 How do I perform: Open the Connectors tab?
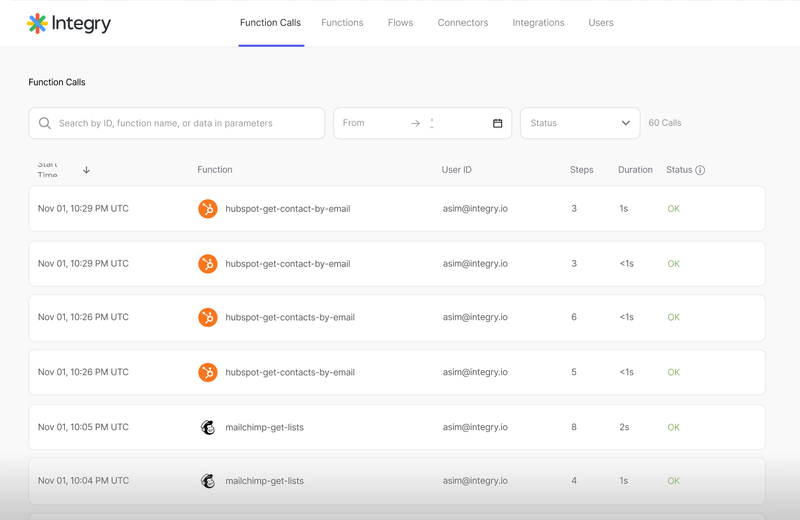click(x=463, y=23)
